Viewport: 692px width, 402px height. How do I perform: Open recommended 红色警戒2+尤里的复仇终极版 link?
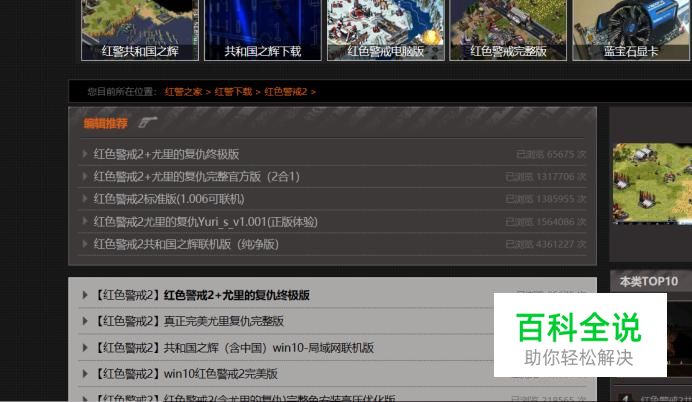(x=166, y=154)
